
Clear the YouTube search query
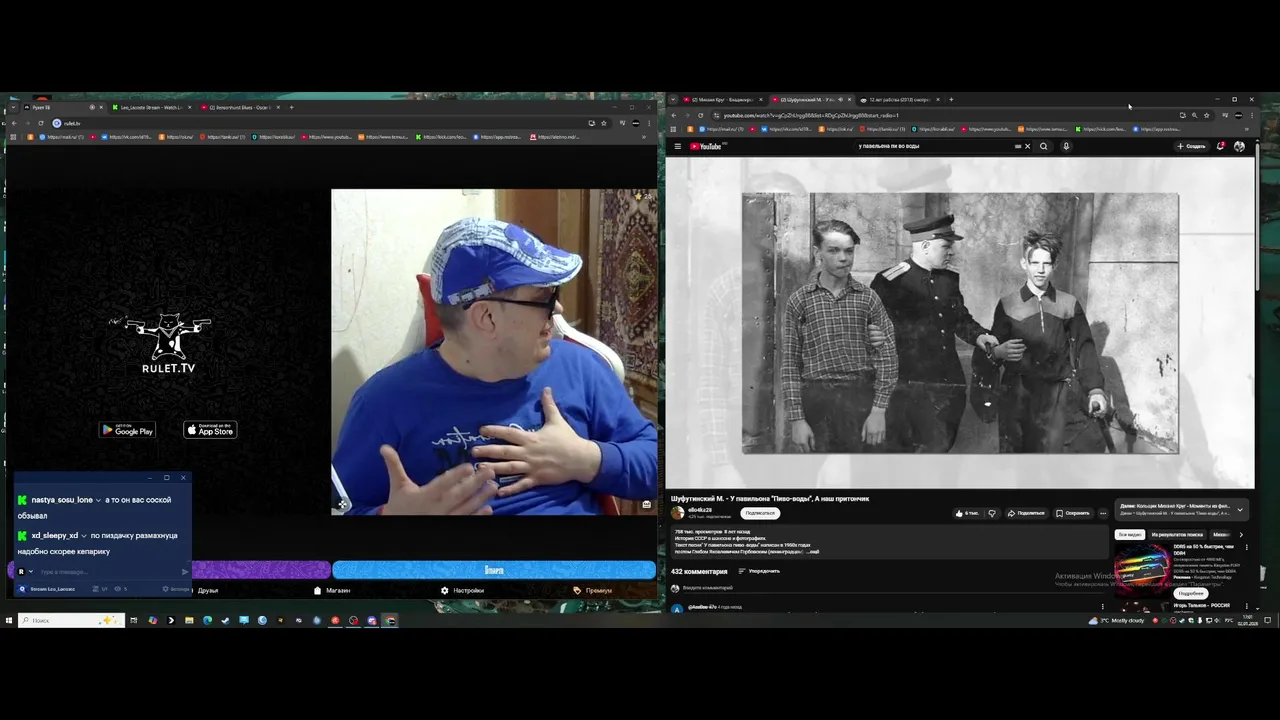[x=1027, y=146]
